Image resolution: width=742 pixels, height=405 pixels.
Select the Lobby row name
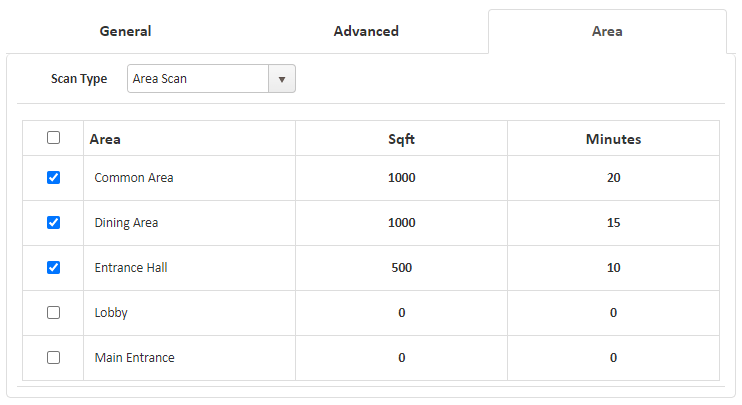[x=111, y=313]
